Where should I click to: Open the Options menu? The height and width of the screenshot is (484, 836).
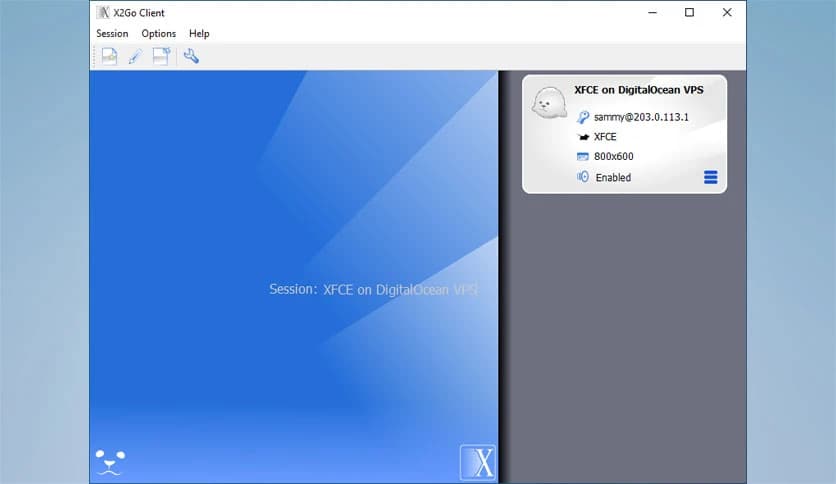click(158, 34)
